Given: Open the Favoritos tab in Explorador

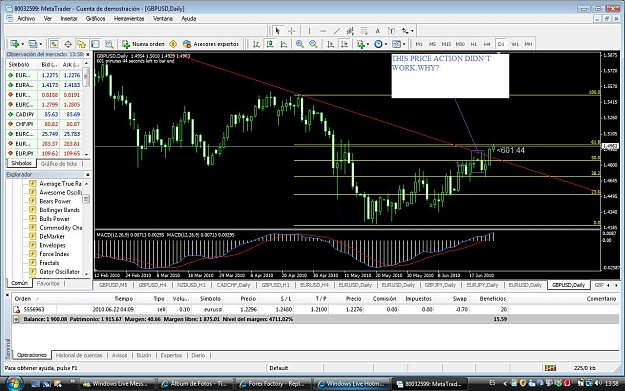Looking at the screenshot, I should pyautogui.click(x=48, y=283).
